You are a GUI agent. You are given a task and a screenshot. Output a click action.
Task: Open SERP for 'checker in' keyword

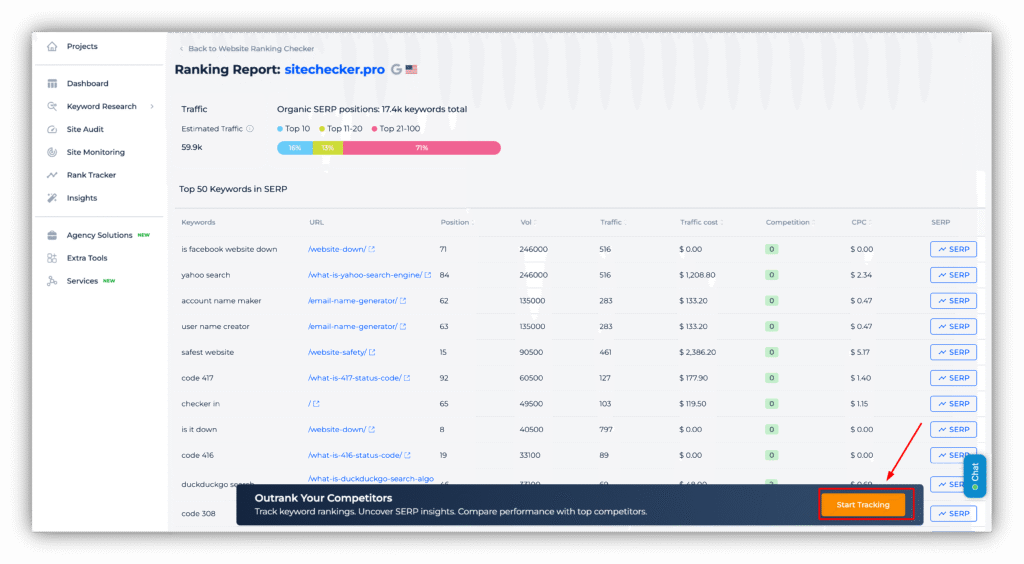[953, 404]
